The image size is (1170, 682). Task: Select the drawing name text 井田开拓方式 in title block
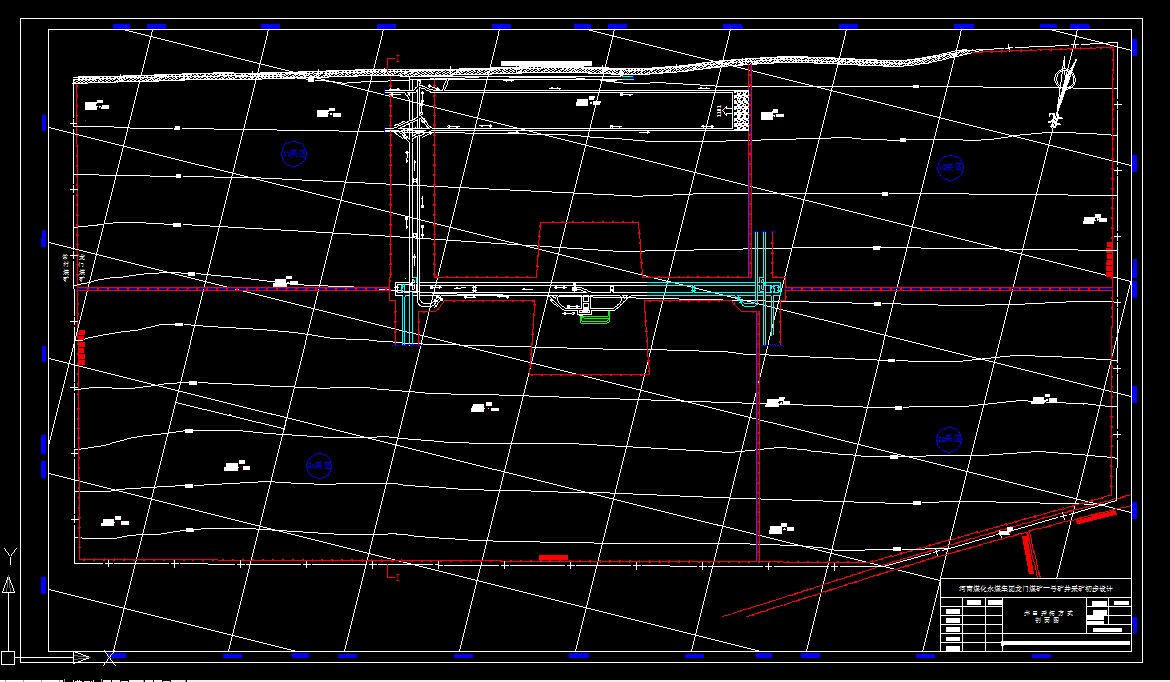pos(1048,613)
